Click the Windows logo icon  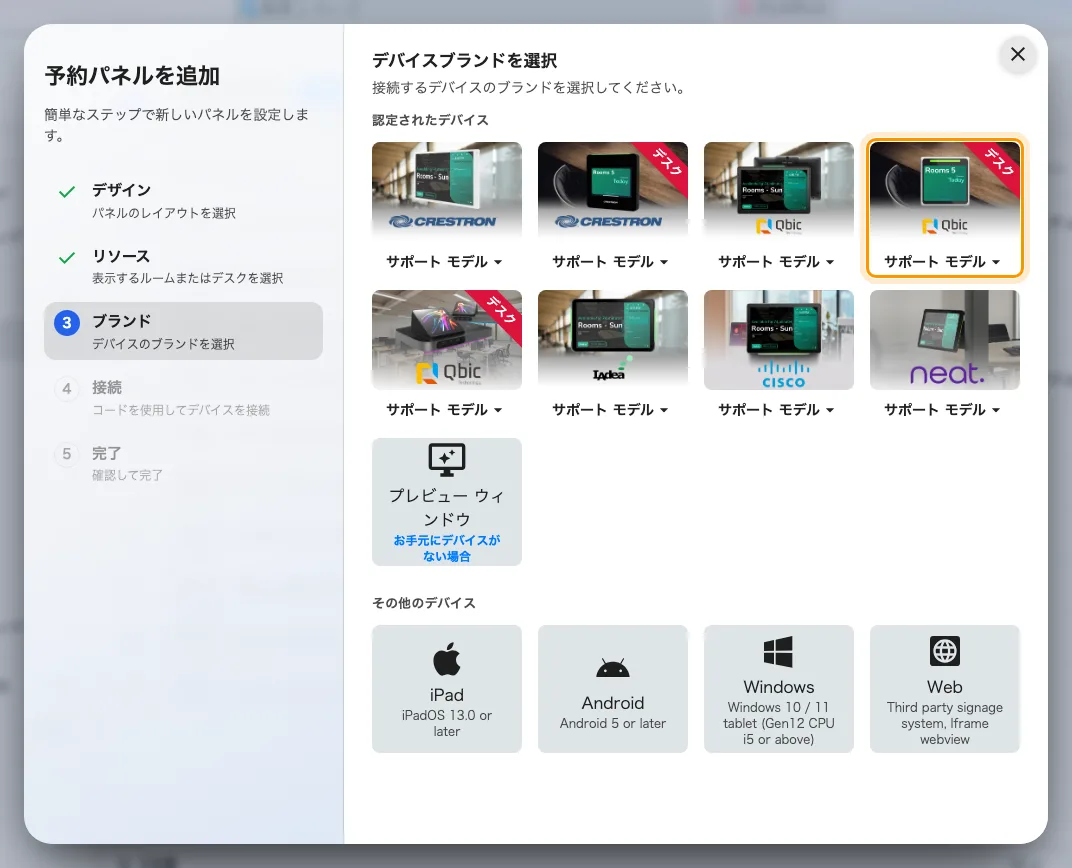[x=779, y=652]
